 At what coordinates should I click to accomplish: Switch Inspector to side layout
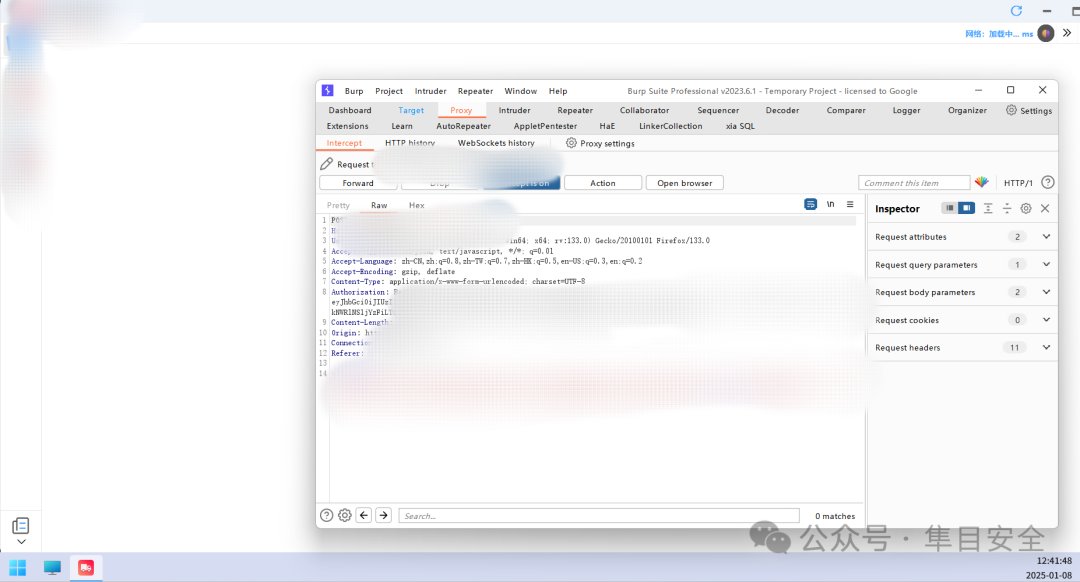click(966, 208)
